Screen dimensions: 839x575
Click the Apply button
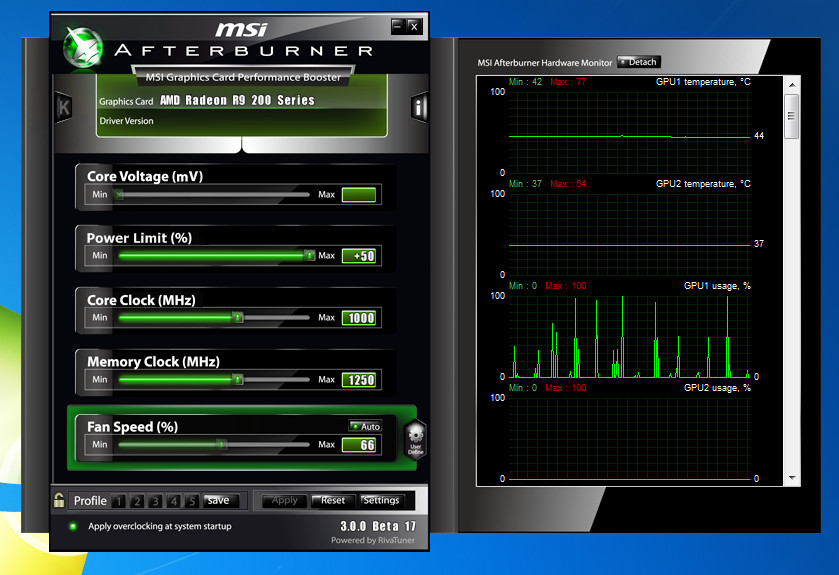284,501
